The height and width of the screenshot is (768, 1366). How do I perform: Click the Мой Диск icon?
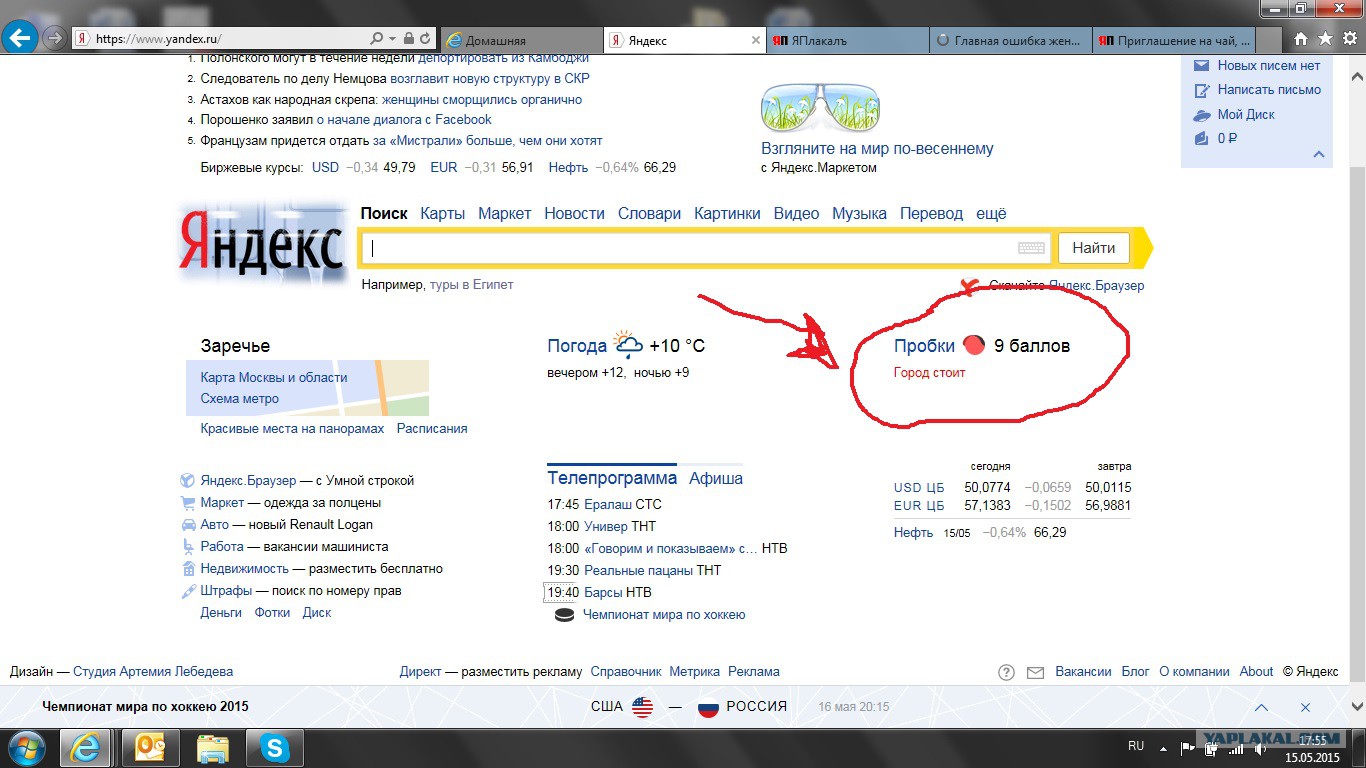(x=1202, y=115)
